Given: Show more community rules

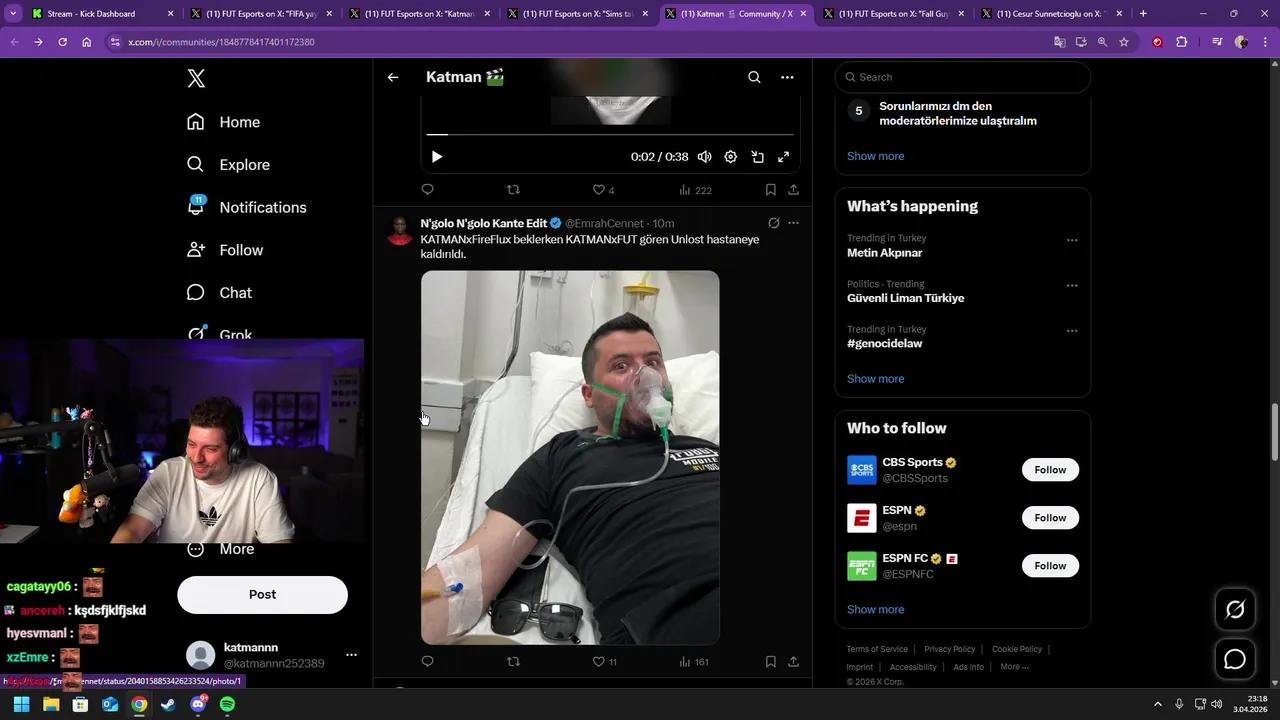Looking at the screenshot, I should pyautogui.click(x=875, y=156).
